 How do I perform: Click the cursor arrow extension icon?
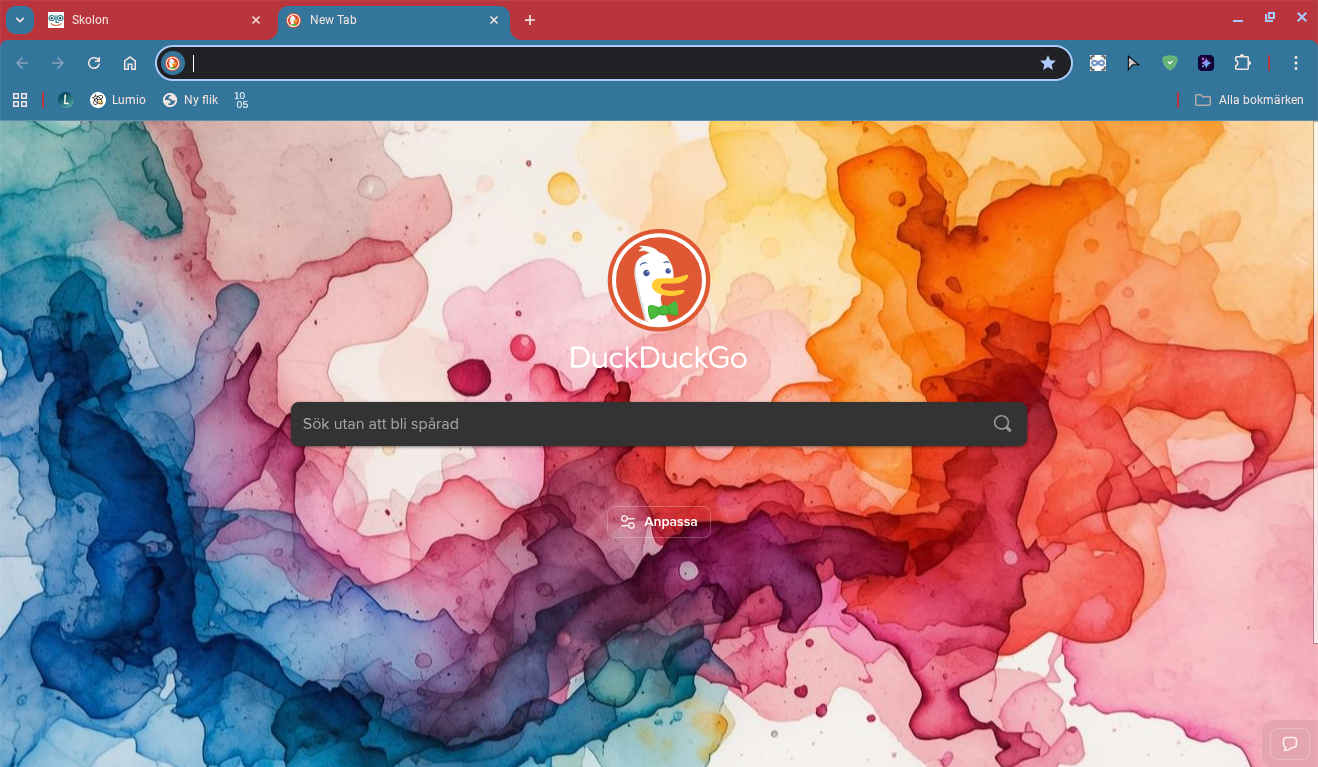click(x=1133, y=63)
